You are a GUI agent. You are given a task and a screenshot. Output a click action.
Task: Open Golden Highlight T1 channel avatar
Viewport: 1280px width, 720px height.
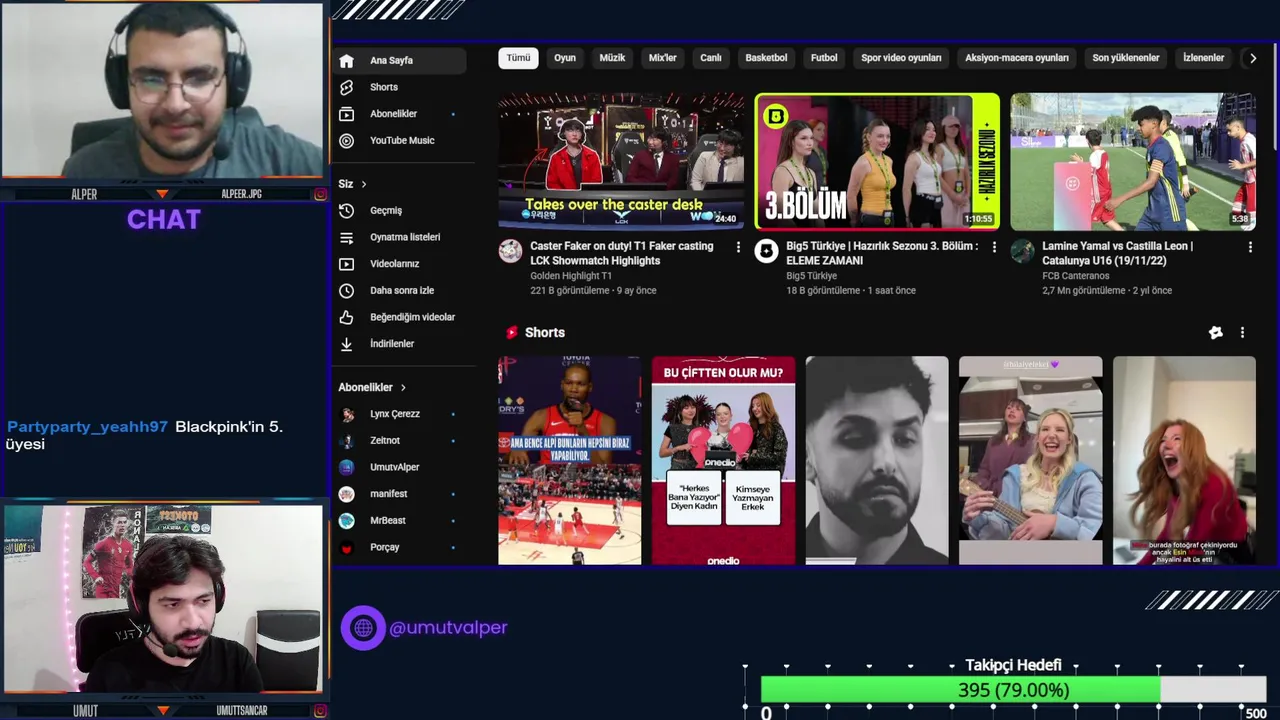click(x=511, y=251)
